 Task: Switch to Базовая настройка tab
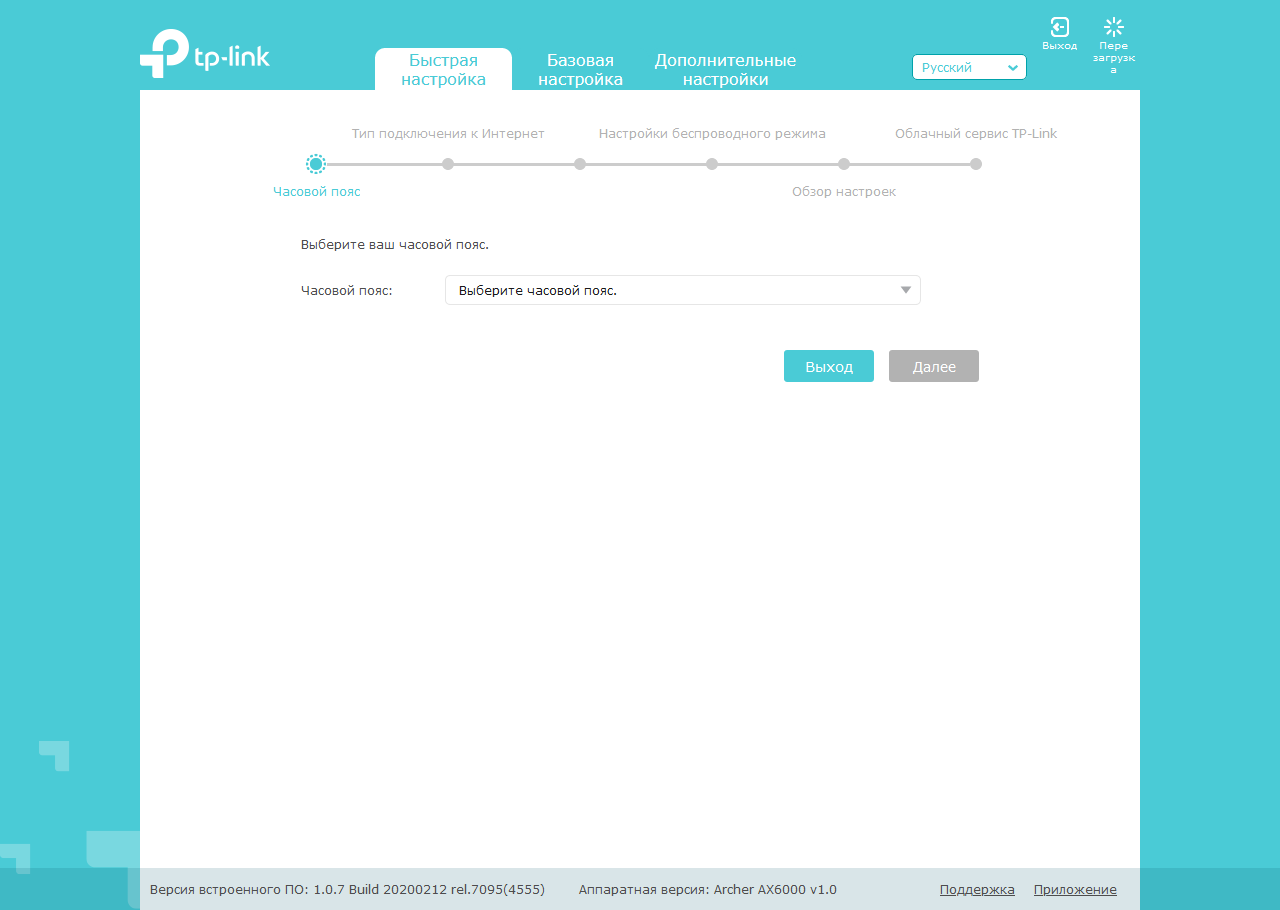[x=580, y=70]
